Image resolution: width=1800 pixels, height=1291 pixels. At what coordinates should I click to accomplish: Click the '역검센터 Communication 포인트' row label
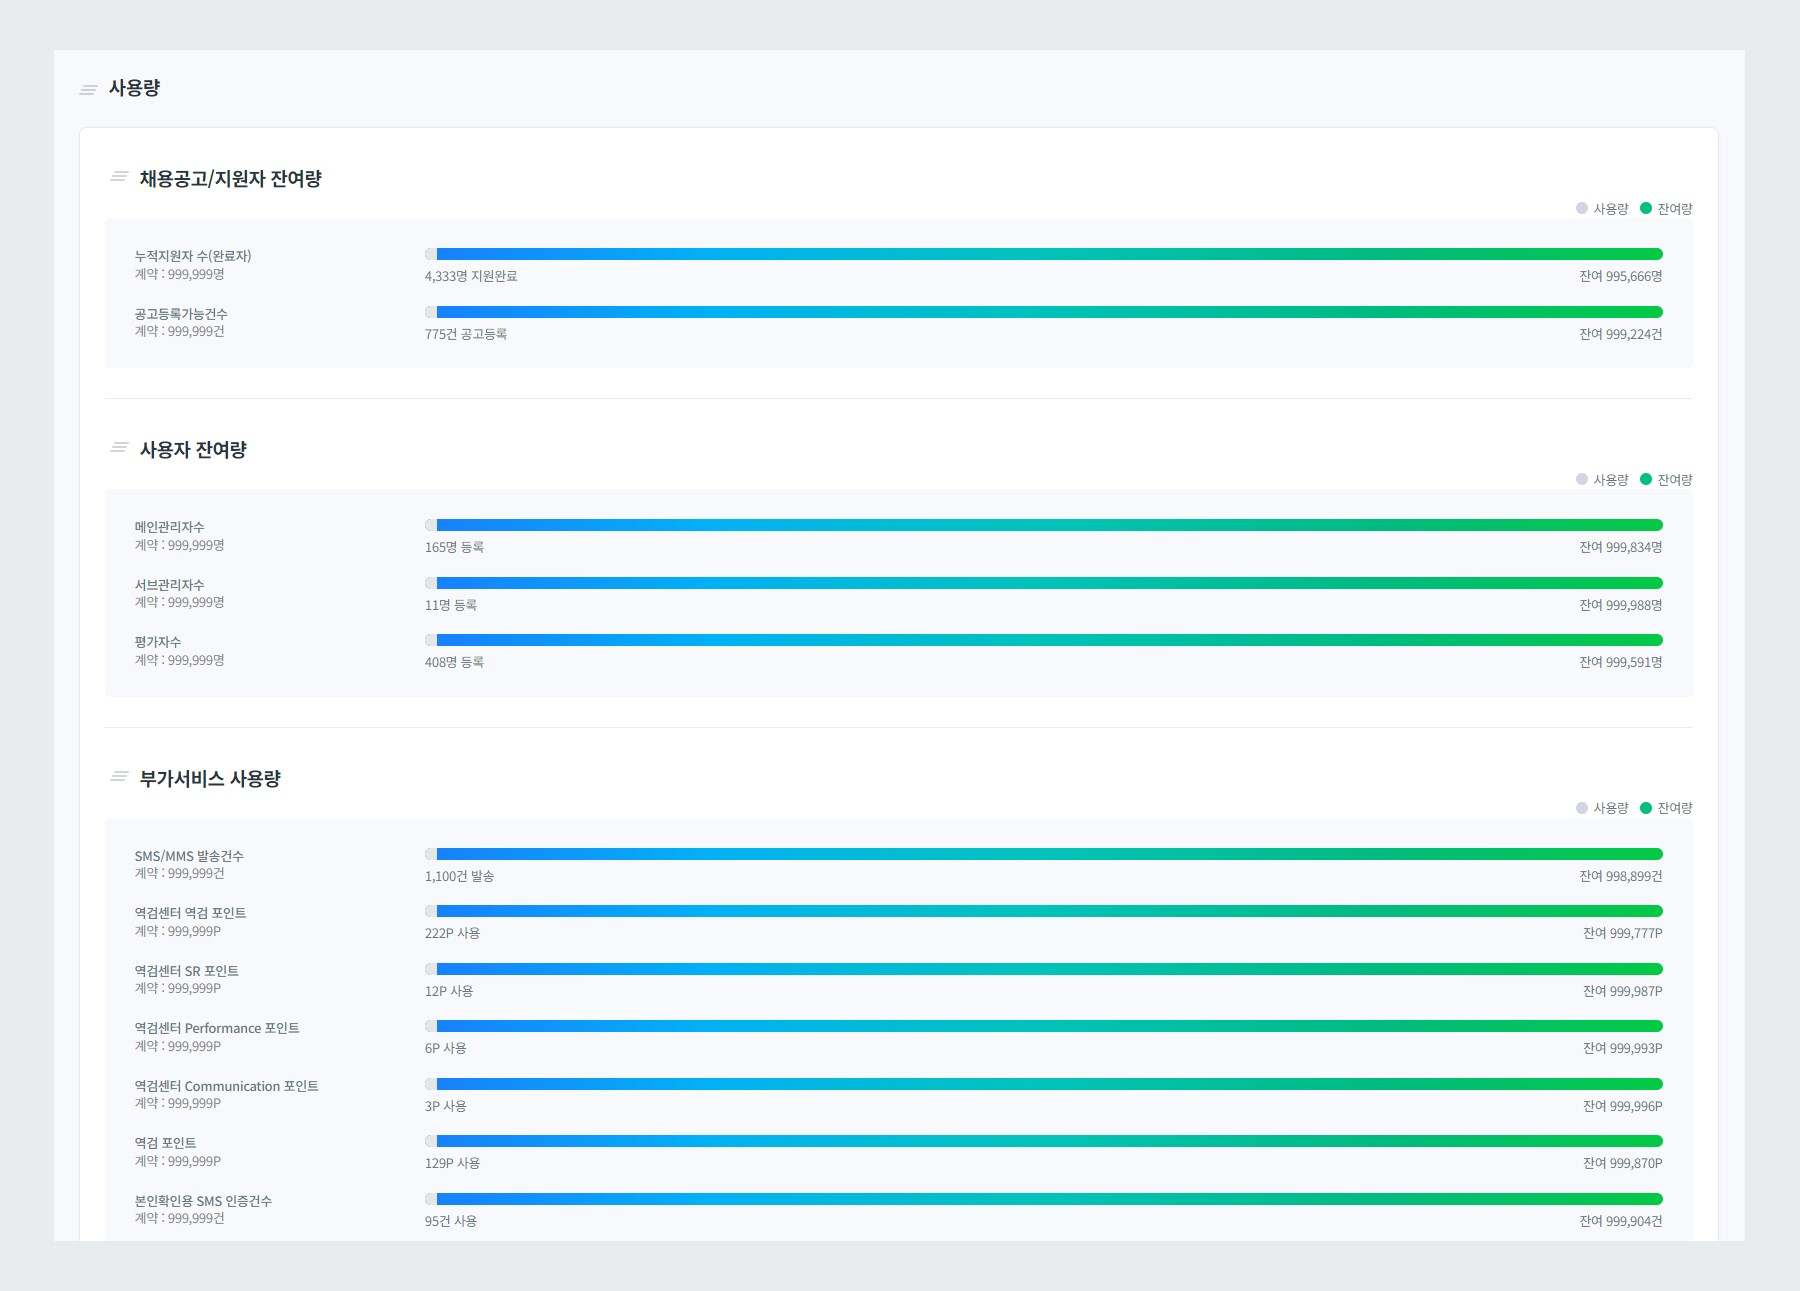tap(227, 1086)
